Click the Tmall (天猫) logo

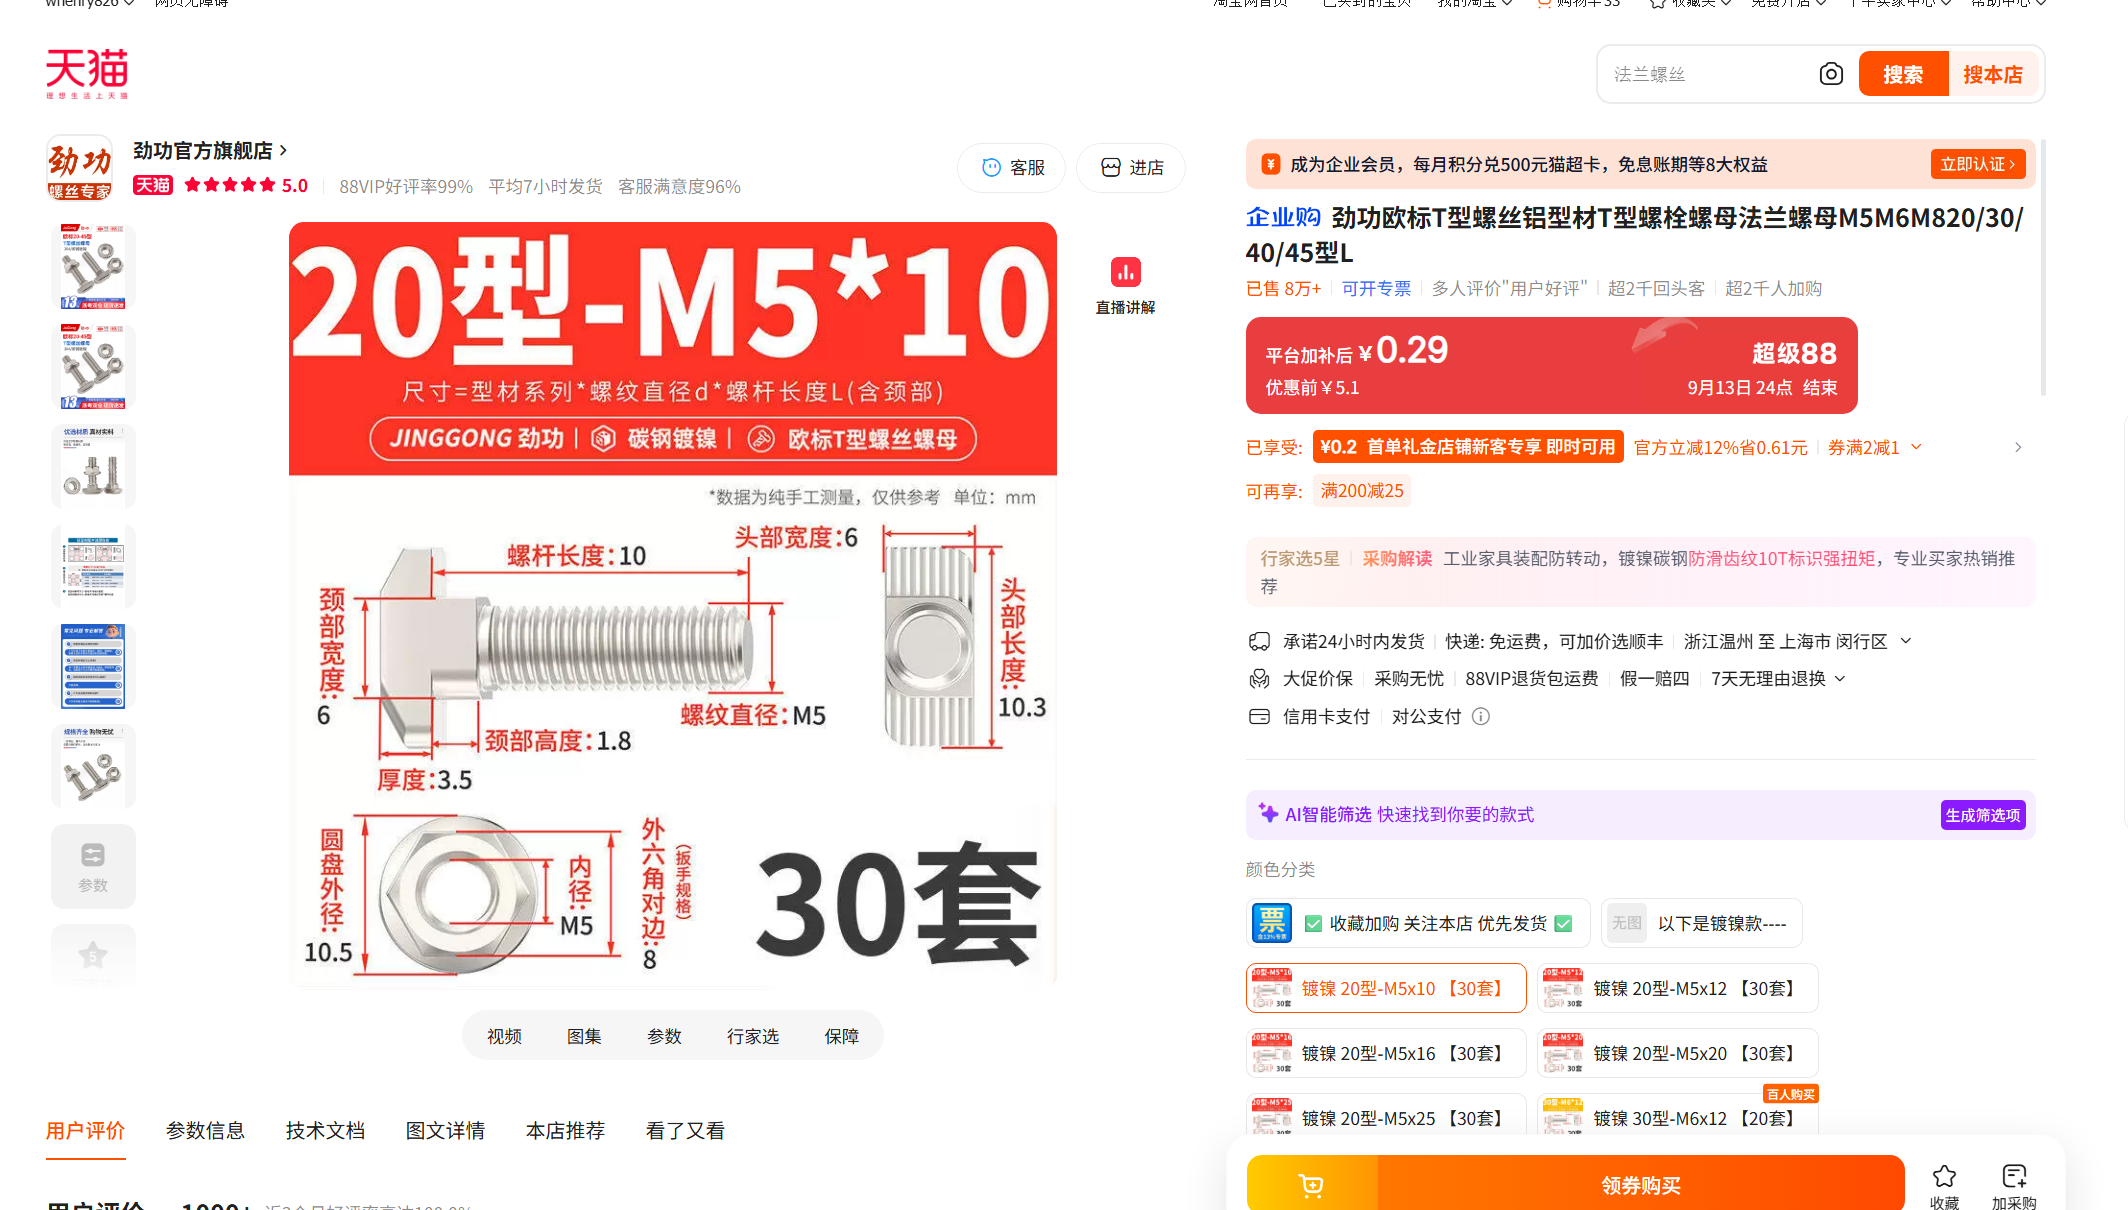coord(87,73)
